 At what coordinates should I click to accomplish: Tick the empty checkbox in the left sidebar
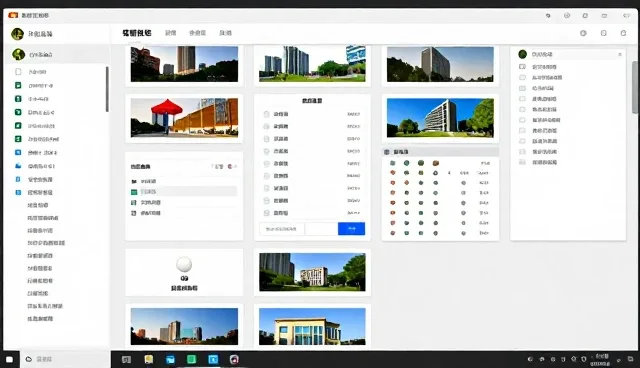pyautogui.click(x=18, y=72)
